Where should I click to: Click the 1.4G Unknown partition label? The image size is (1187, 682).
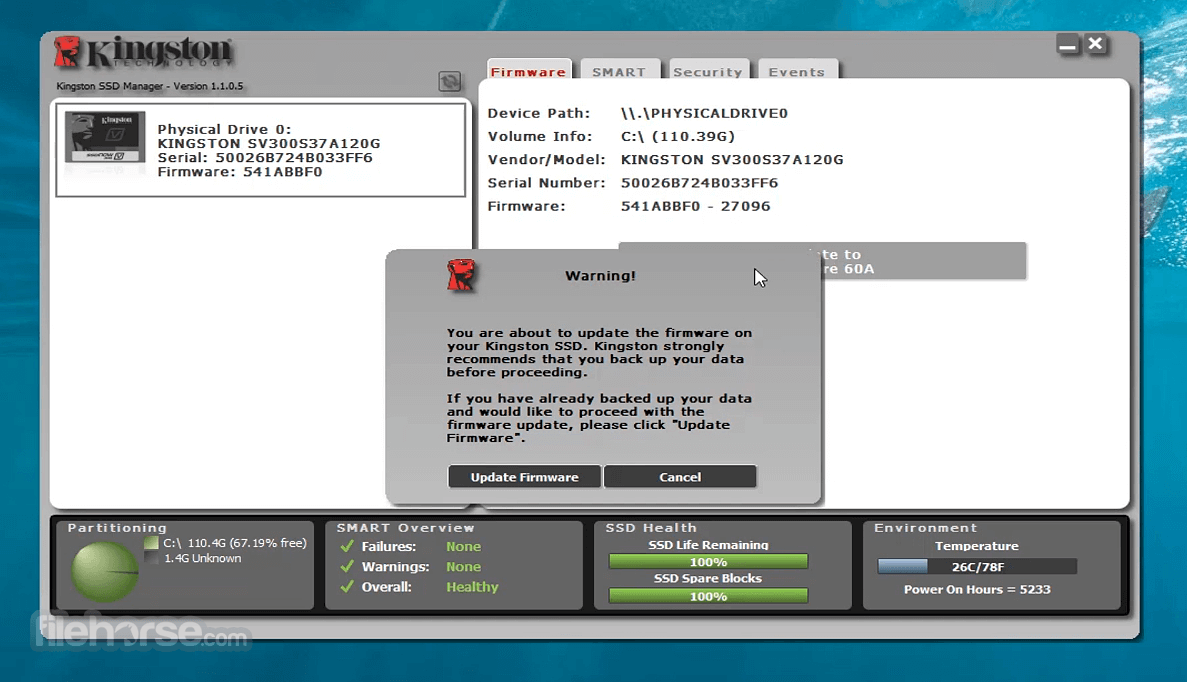click(x=203, y=558)
